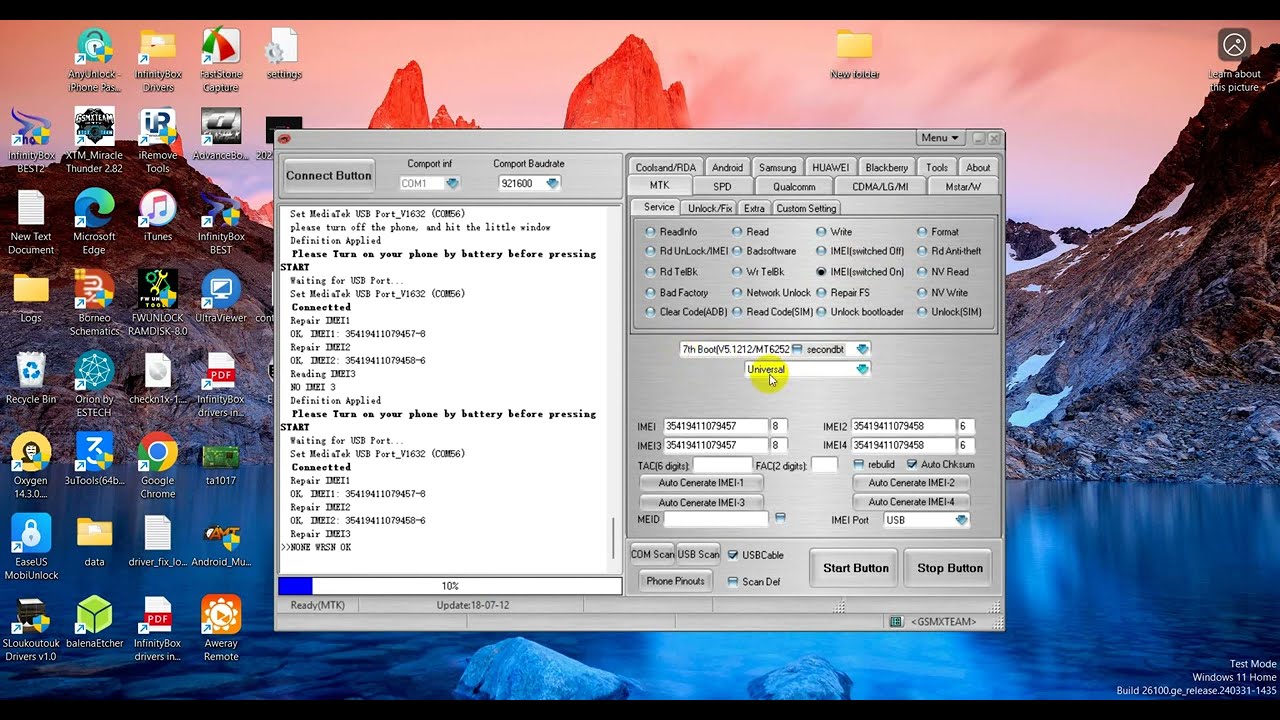Viewport: 1280px width, 720px height.
Task: Select Network Unlock option
Action: tap(771, 293)
